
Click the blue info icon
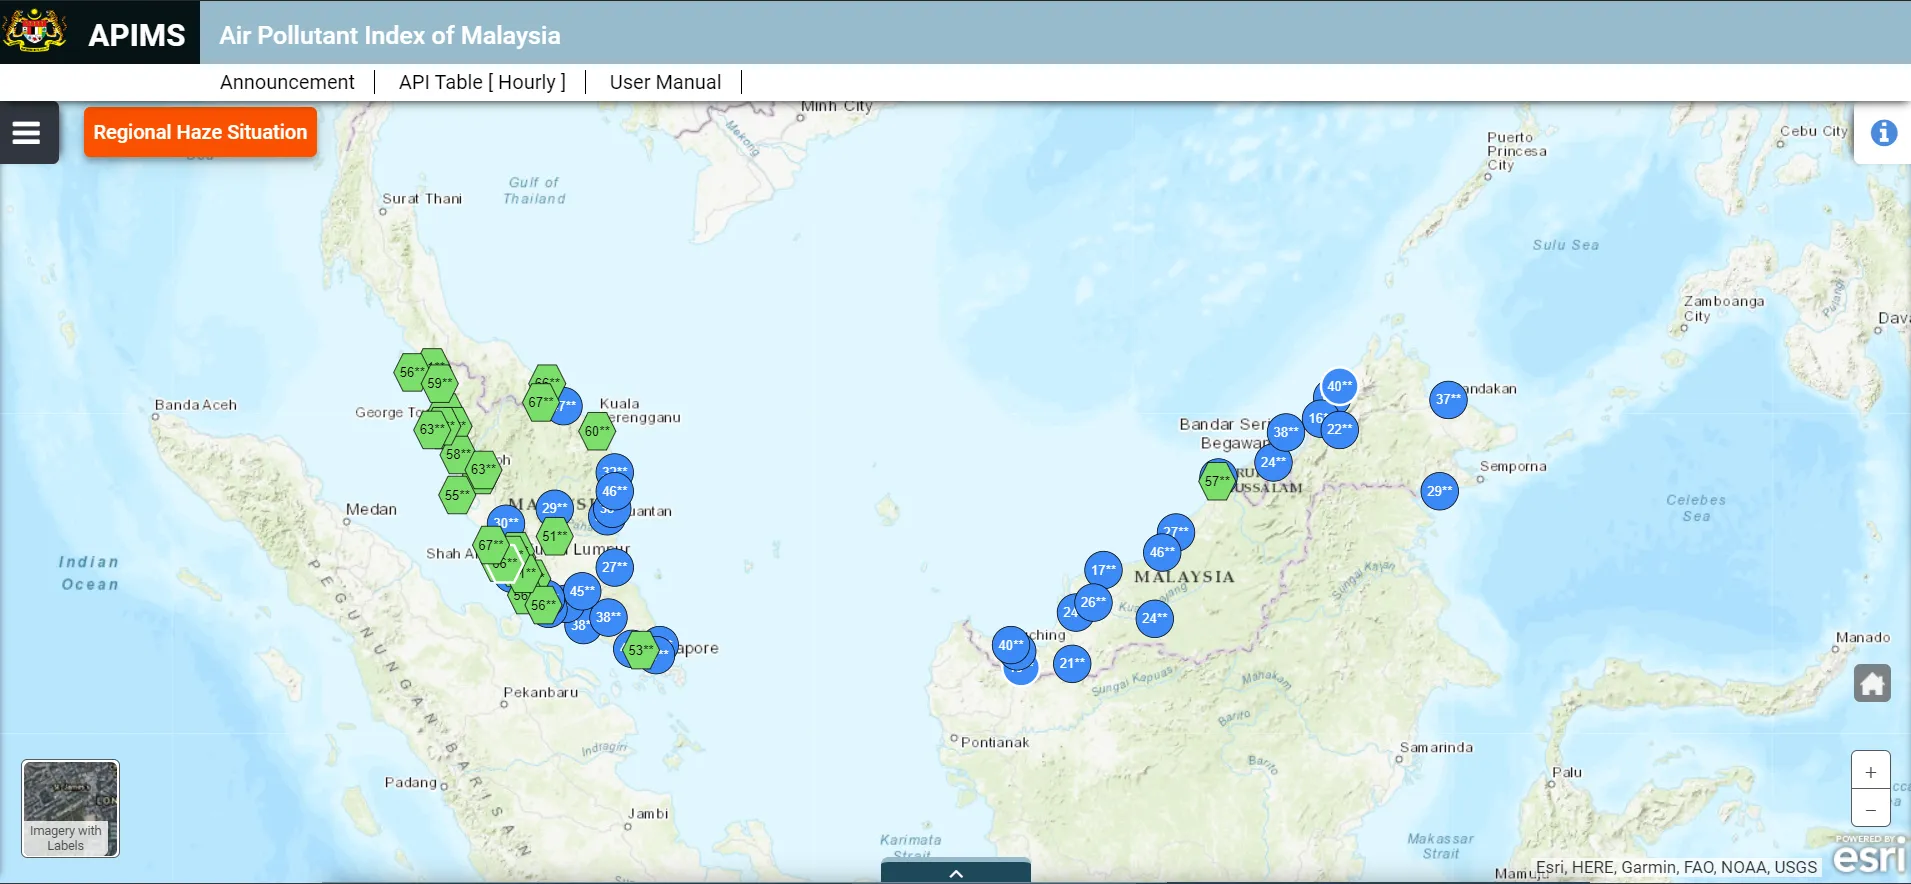click(1884, 133)
